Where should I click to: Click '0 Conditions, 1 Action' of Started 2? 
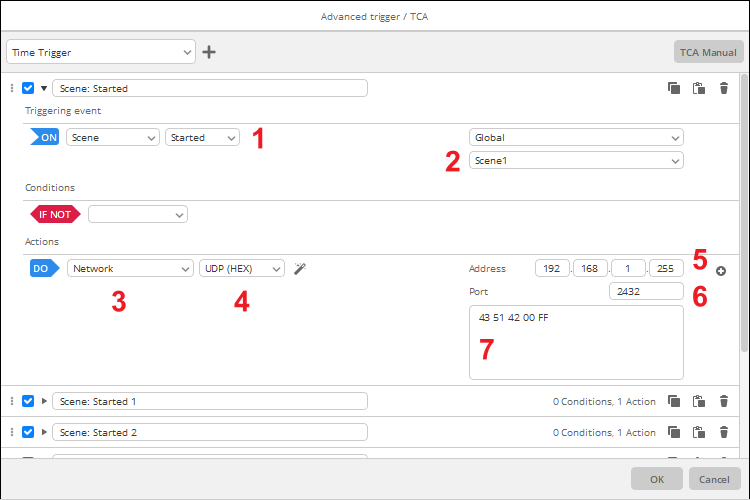point(604,433)
